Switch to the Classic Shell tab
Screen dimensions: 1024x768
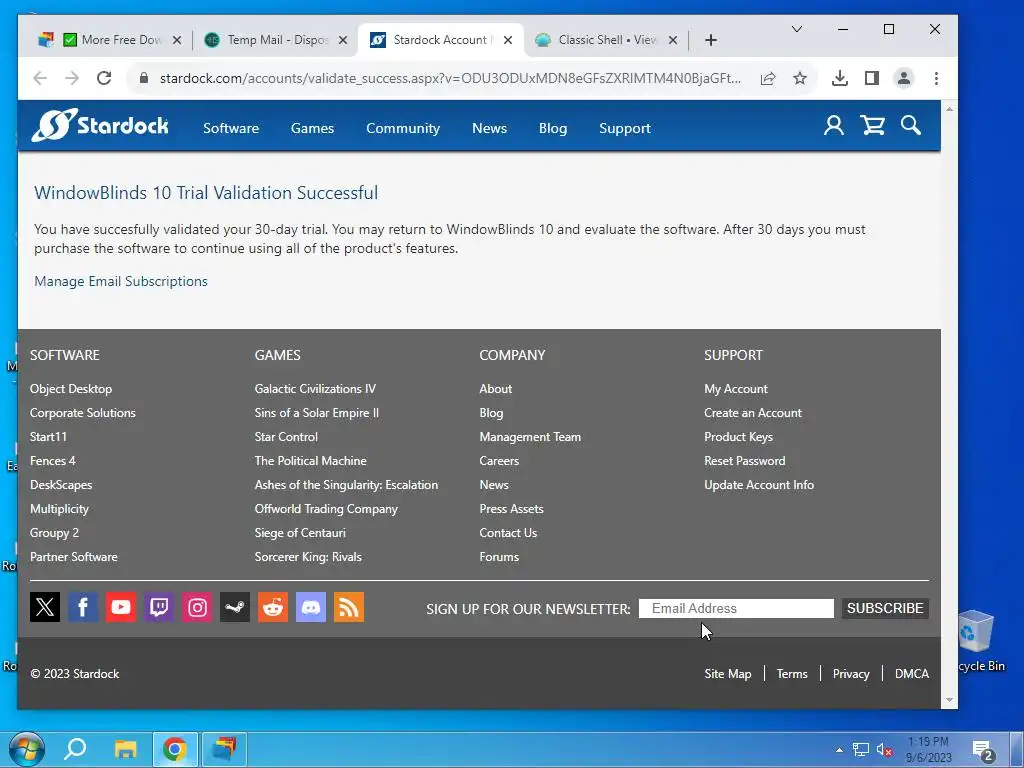(604, 40)
